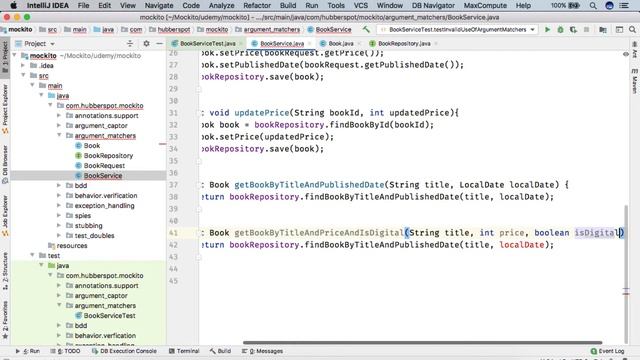
Task: Open the VCS menu
Action: tap(360, 5)
